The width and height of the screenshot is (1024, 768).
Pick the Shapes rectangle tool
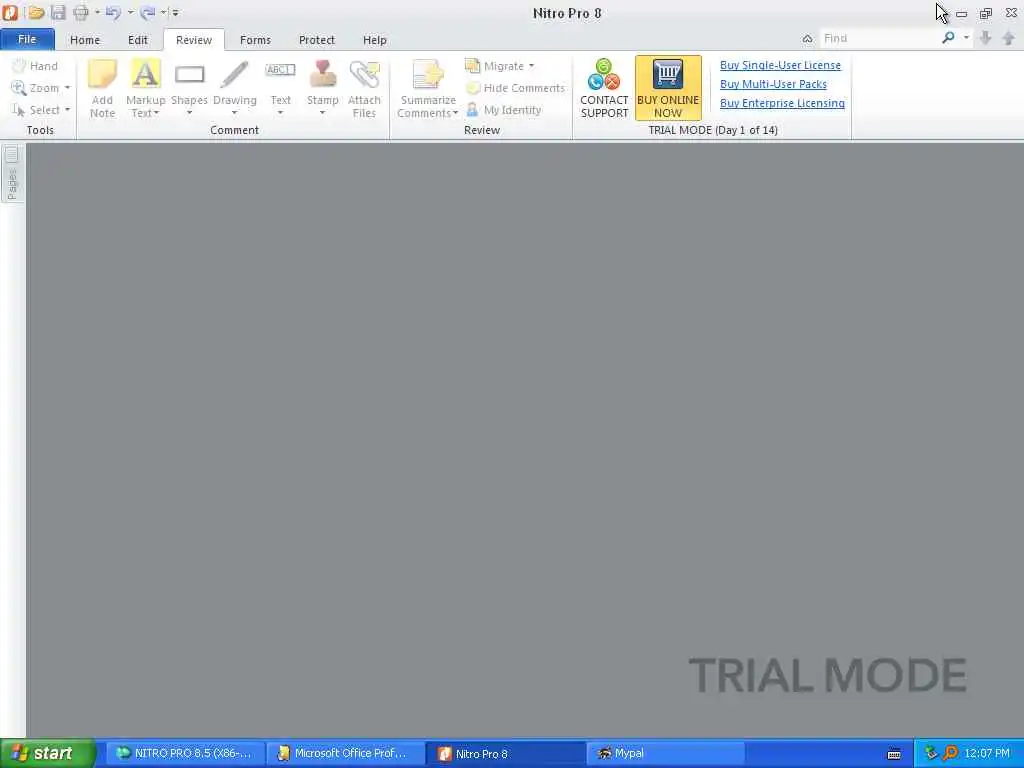[189, 75]
